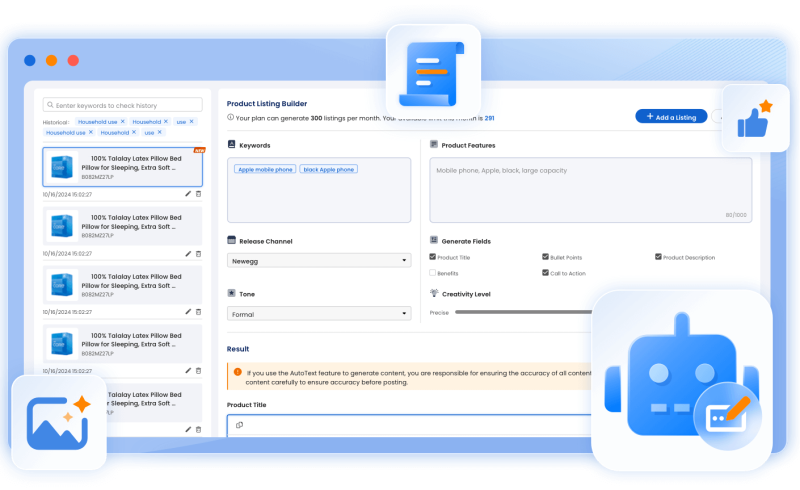Viewport: 800px width, 490px height.
Task: Click the 'Apple mobile phone' keyword tag
Action: coord(265,170)
